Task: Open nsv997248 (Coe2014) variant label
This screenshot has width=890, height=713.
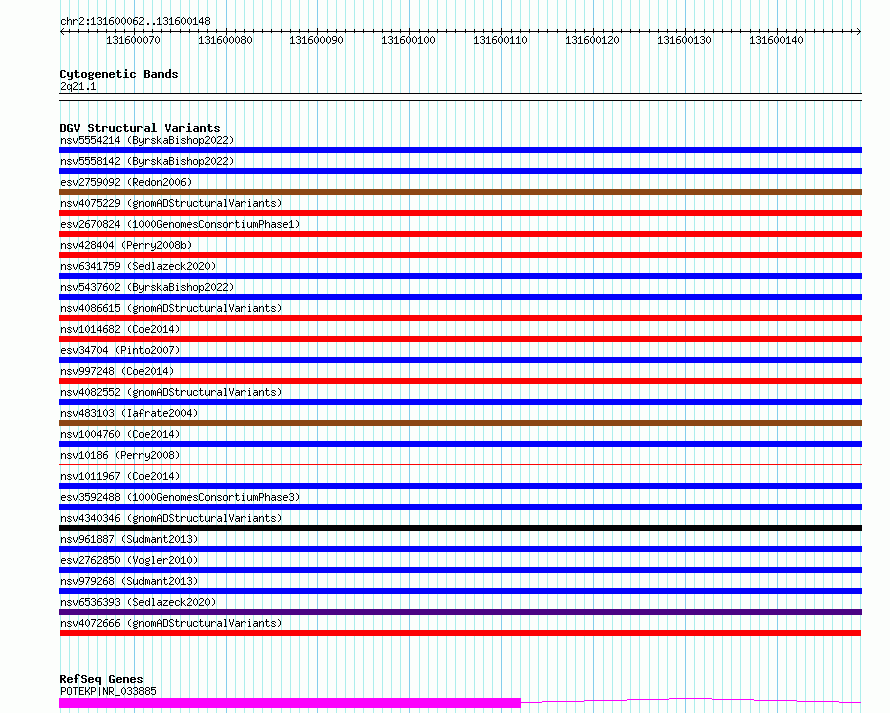Action: point(117,371)
